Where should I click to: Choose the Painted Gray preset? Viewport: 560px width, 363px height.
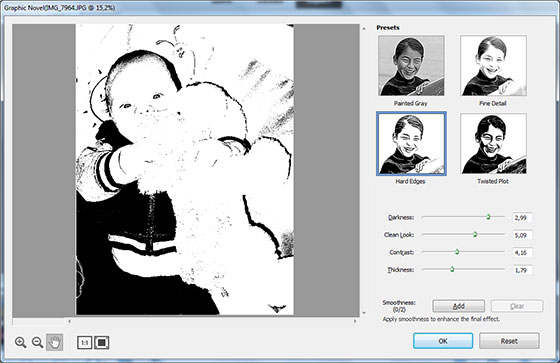(411, 65)
